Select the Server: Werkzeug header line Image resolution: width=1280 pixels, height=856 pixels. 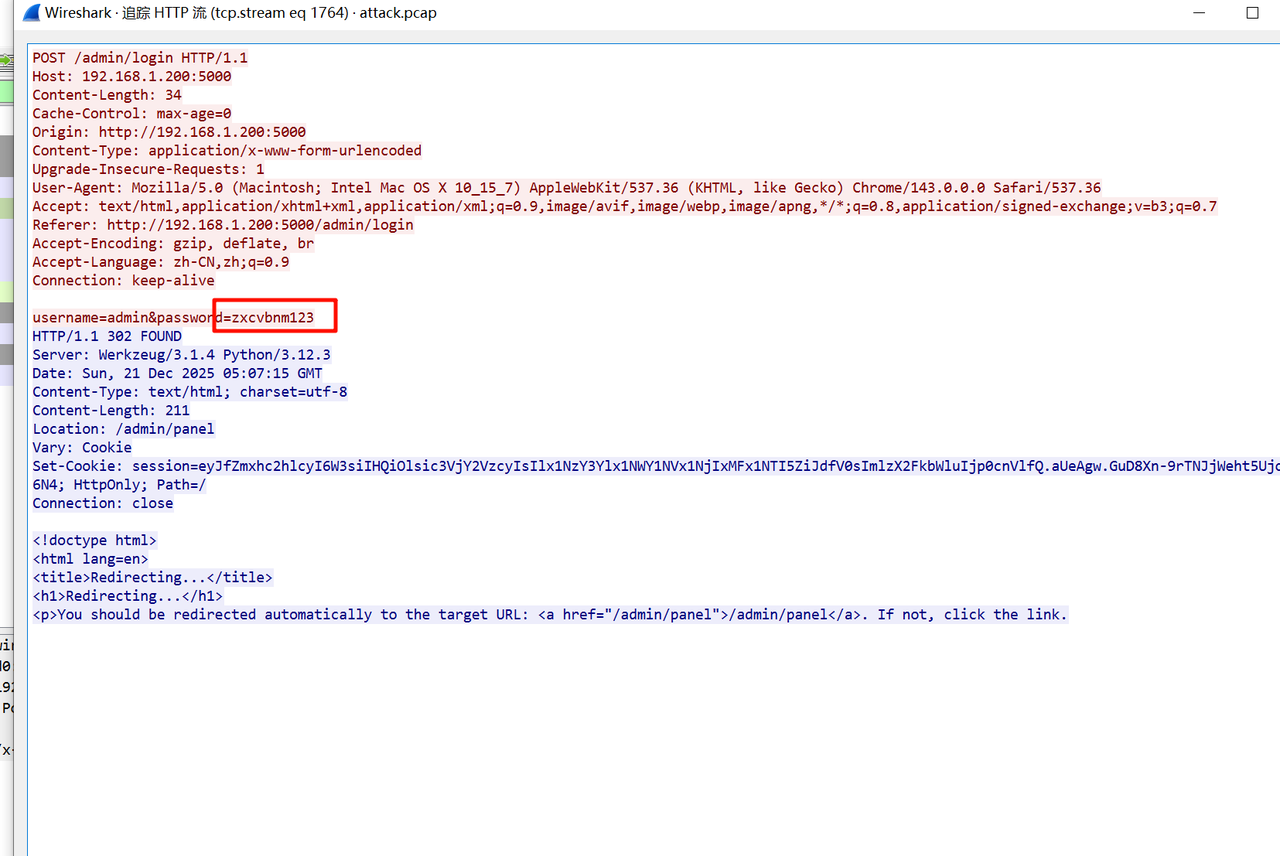pos(181,355)
